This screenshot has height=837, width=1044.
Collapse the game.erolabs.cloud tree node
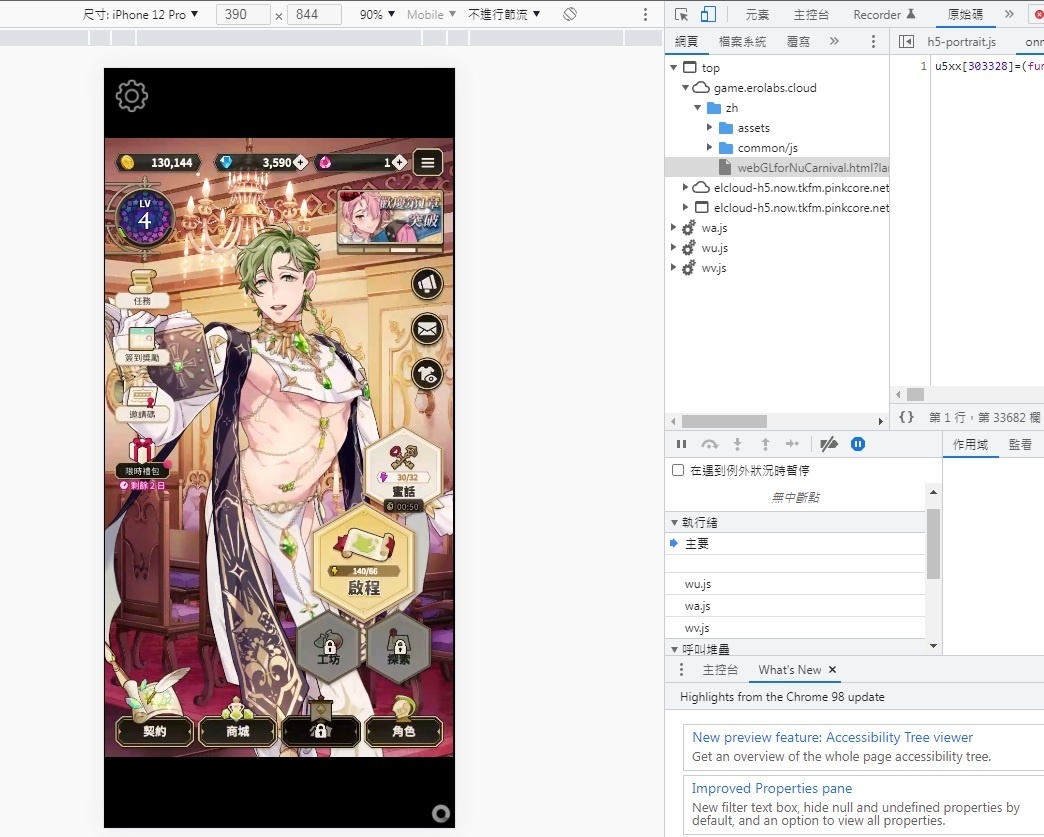point(685,88)
